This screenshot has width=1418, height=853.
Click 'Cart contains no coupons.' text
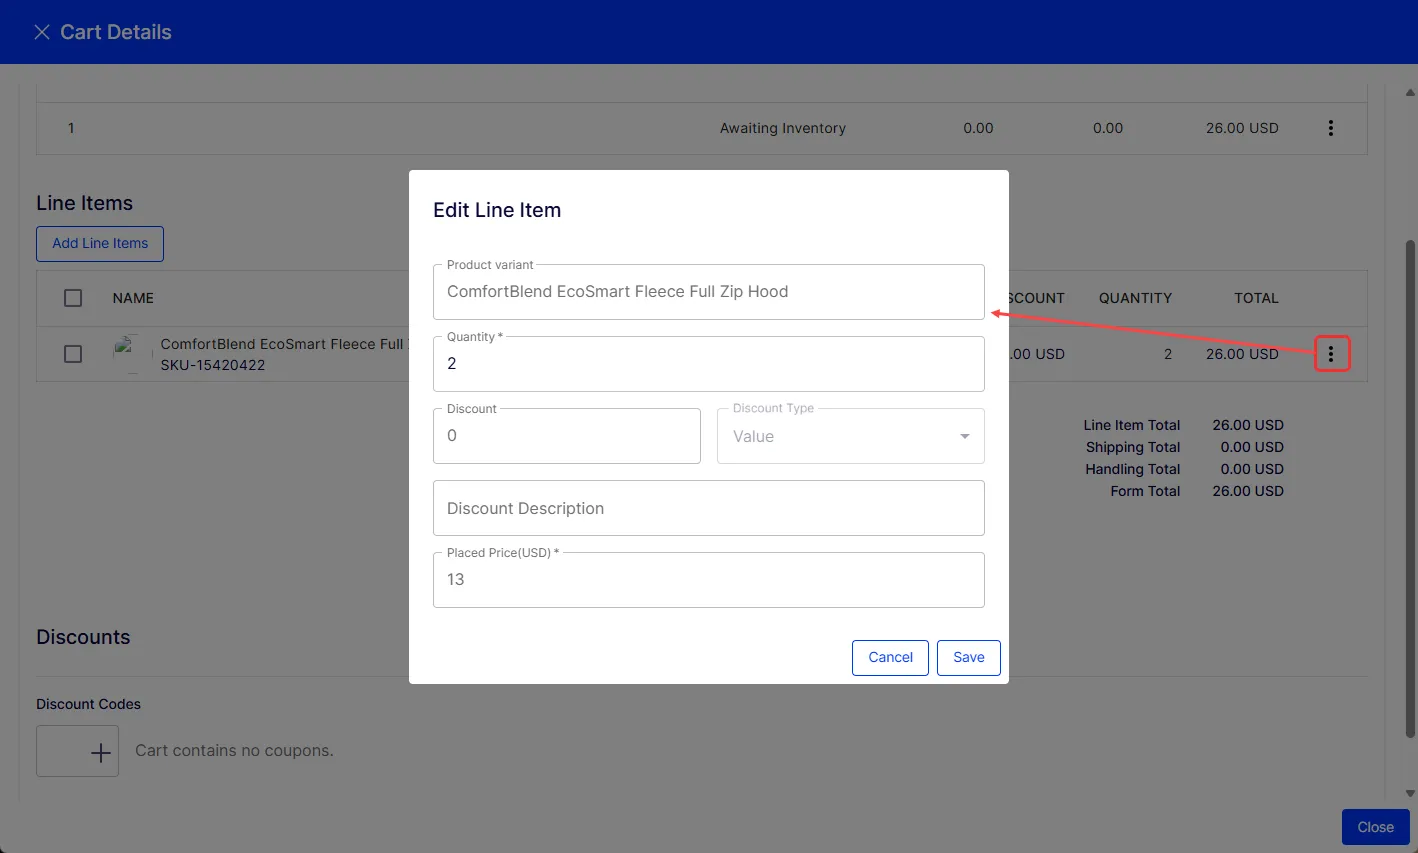(234, 751)
